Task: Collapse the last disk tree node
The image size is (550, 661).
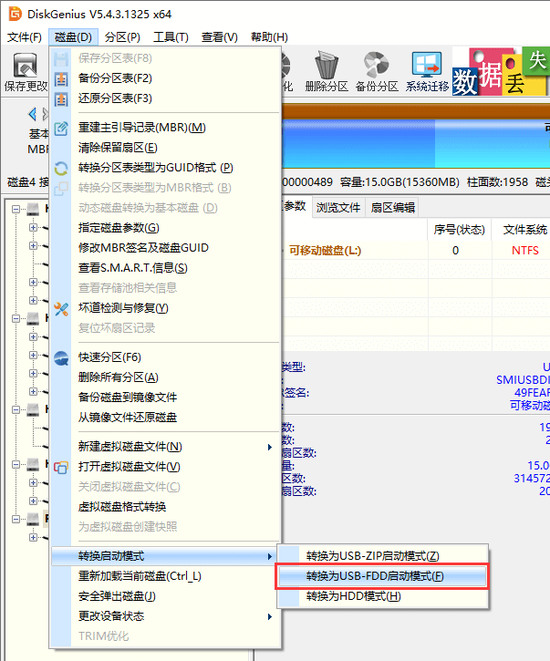Action: 16,519
